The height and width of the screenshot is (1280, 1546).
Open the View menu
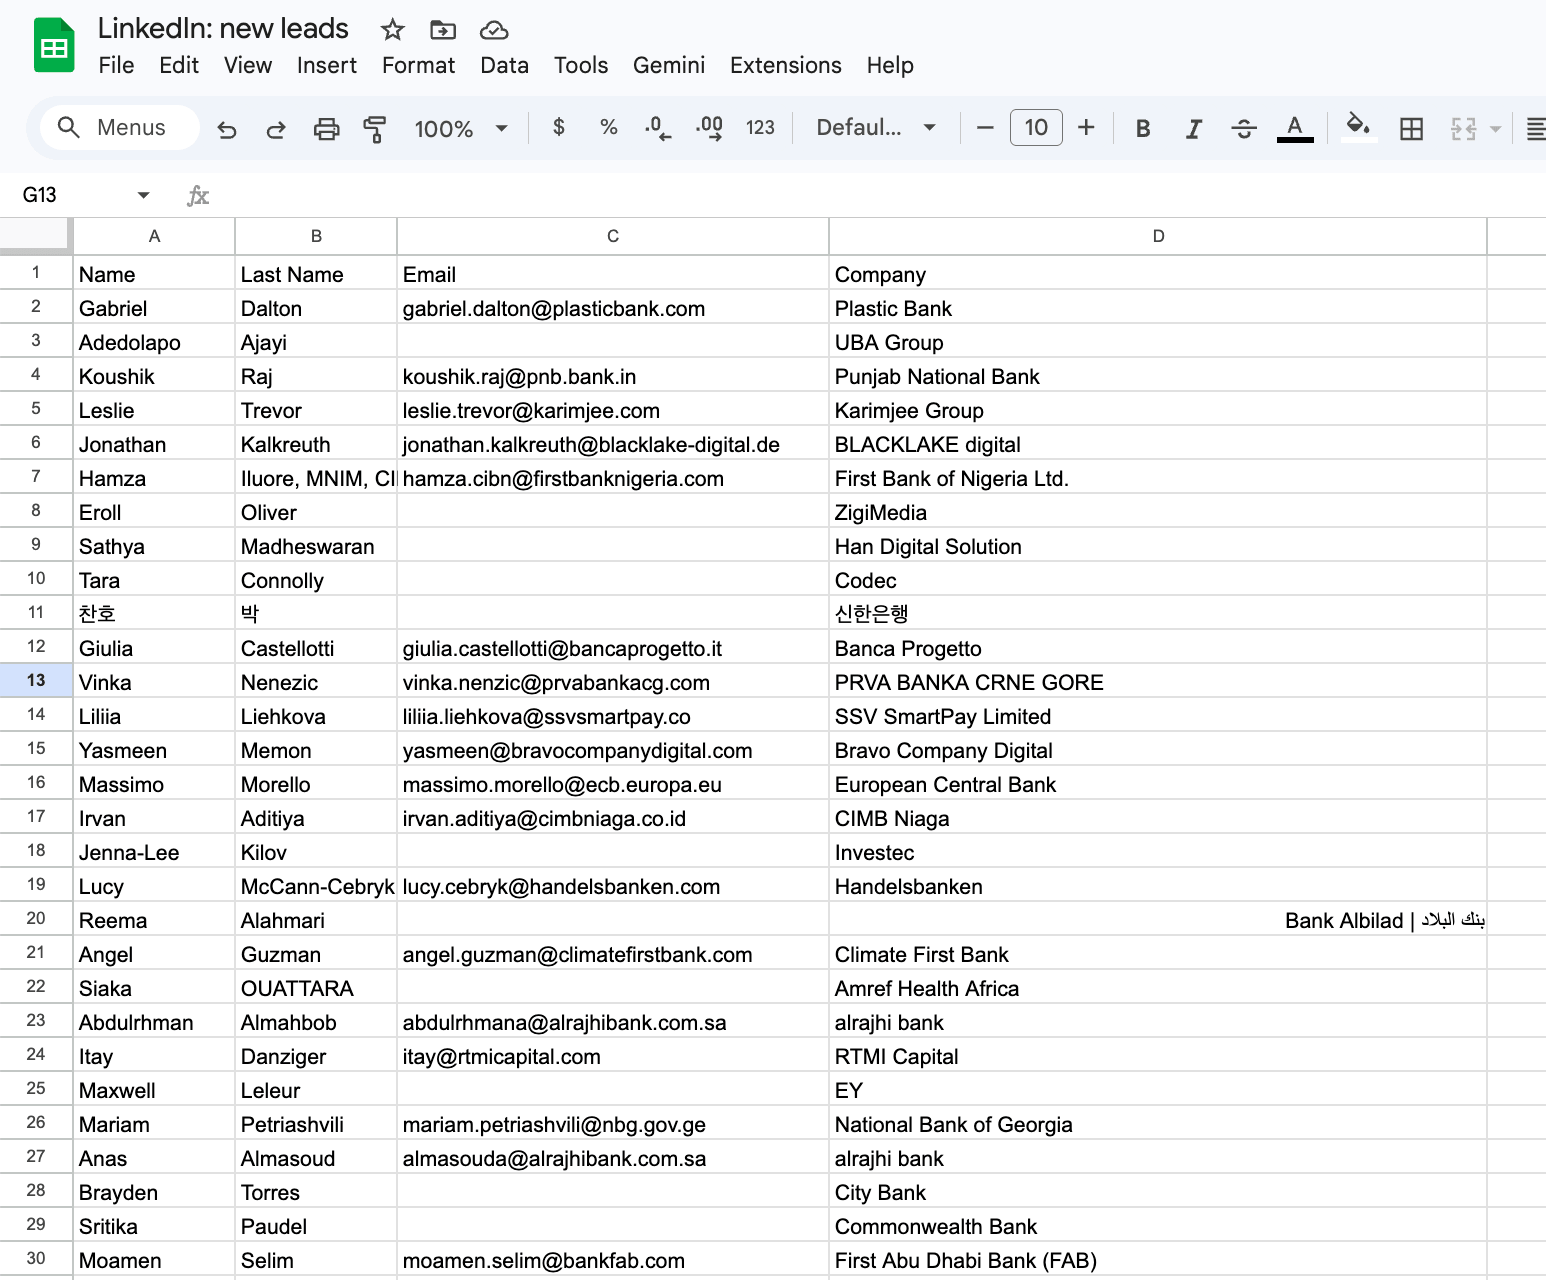coord(248,65)
